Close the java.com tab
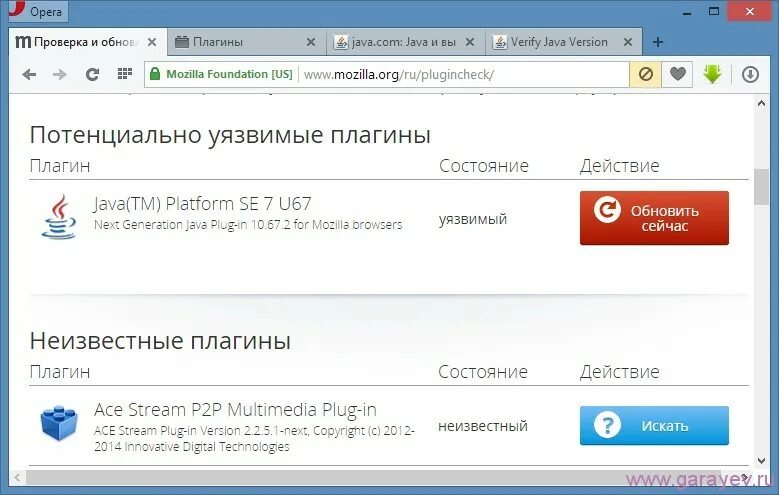This screenshot has width=779, height=495. coord(470,42)
